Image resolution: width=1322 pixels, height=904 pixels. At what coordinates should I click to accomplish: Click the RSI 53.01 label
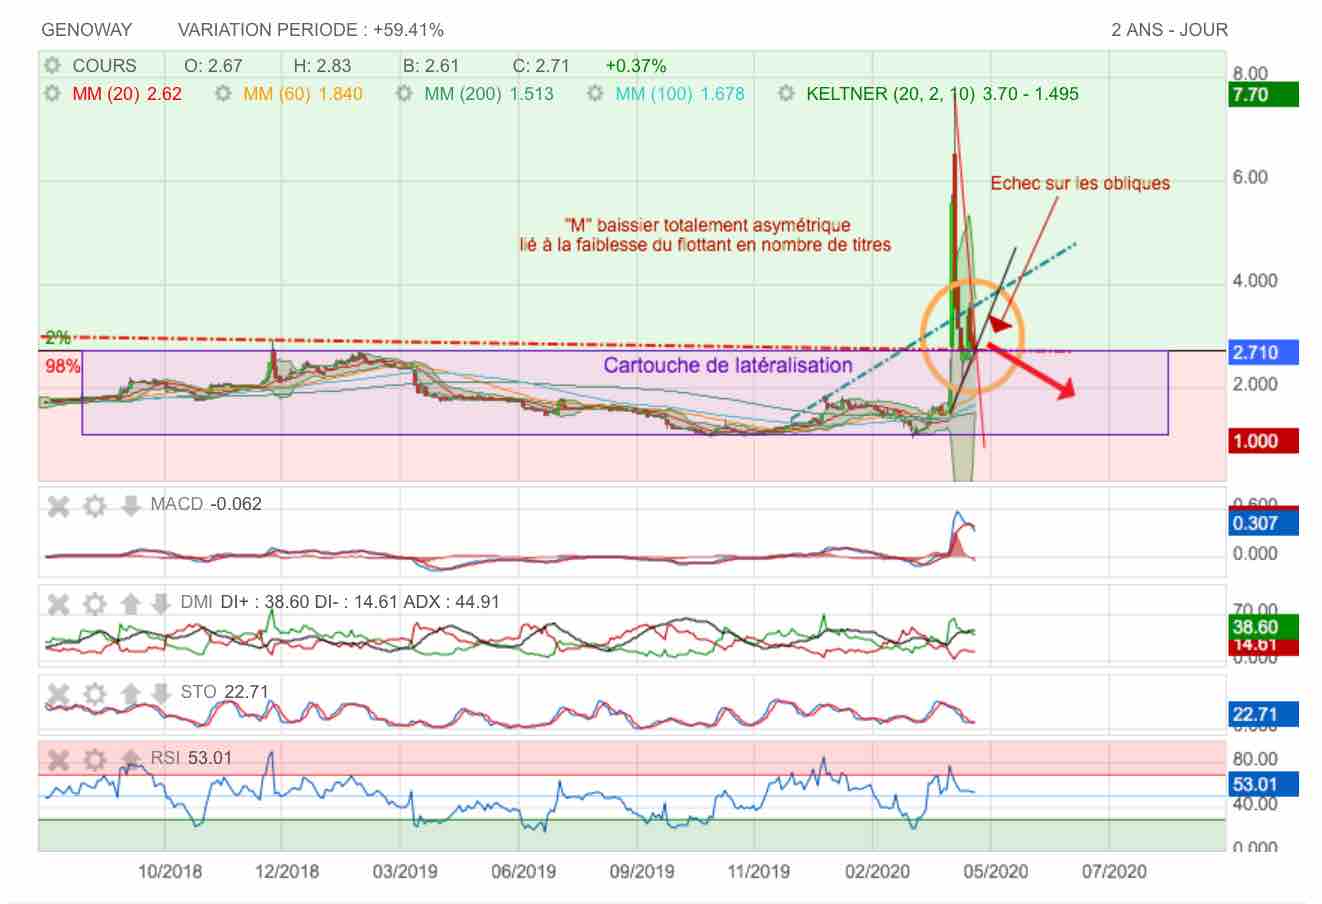pyautogui.click(x=191, y=758)
